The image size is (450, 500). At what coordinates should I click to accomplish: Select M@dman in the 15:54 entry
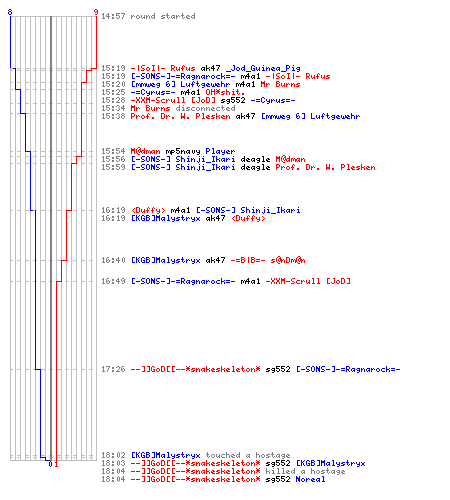point(145,151)
